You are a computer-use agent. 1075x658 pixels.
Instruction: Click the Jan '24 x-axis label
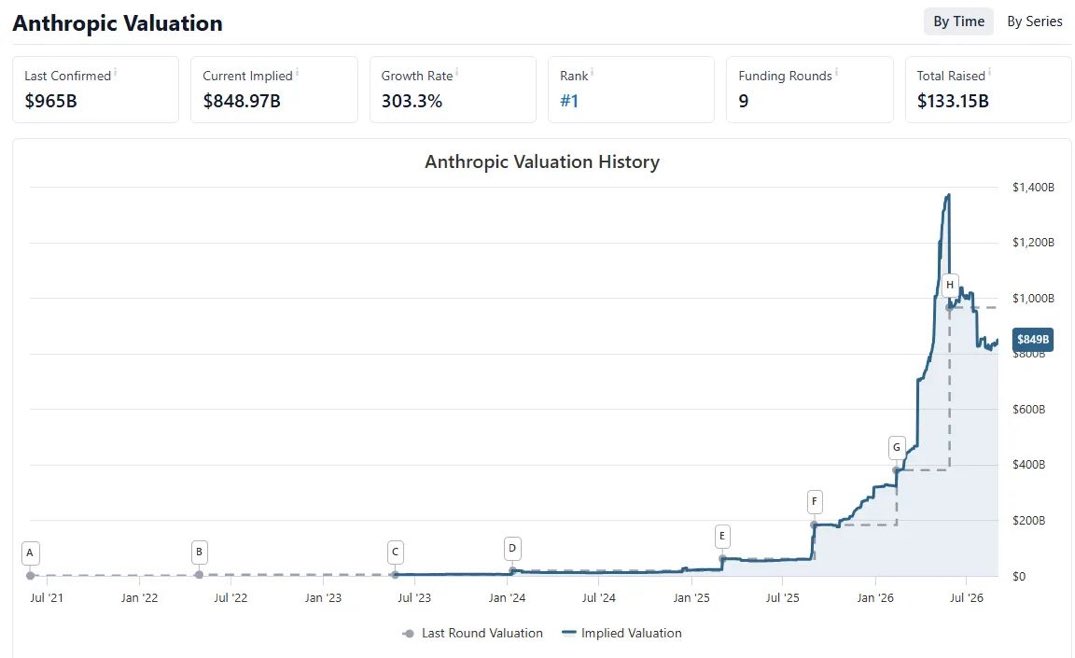[507, 598]
